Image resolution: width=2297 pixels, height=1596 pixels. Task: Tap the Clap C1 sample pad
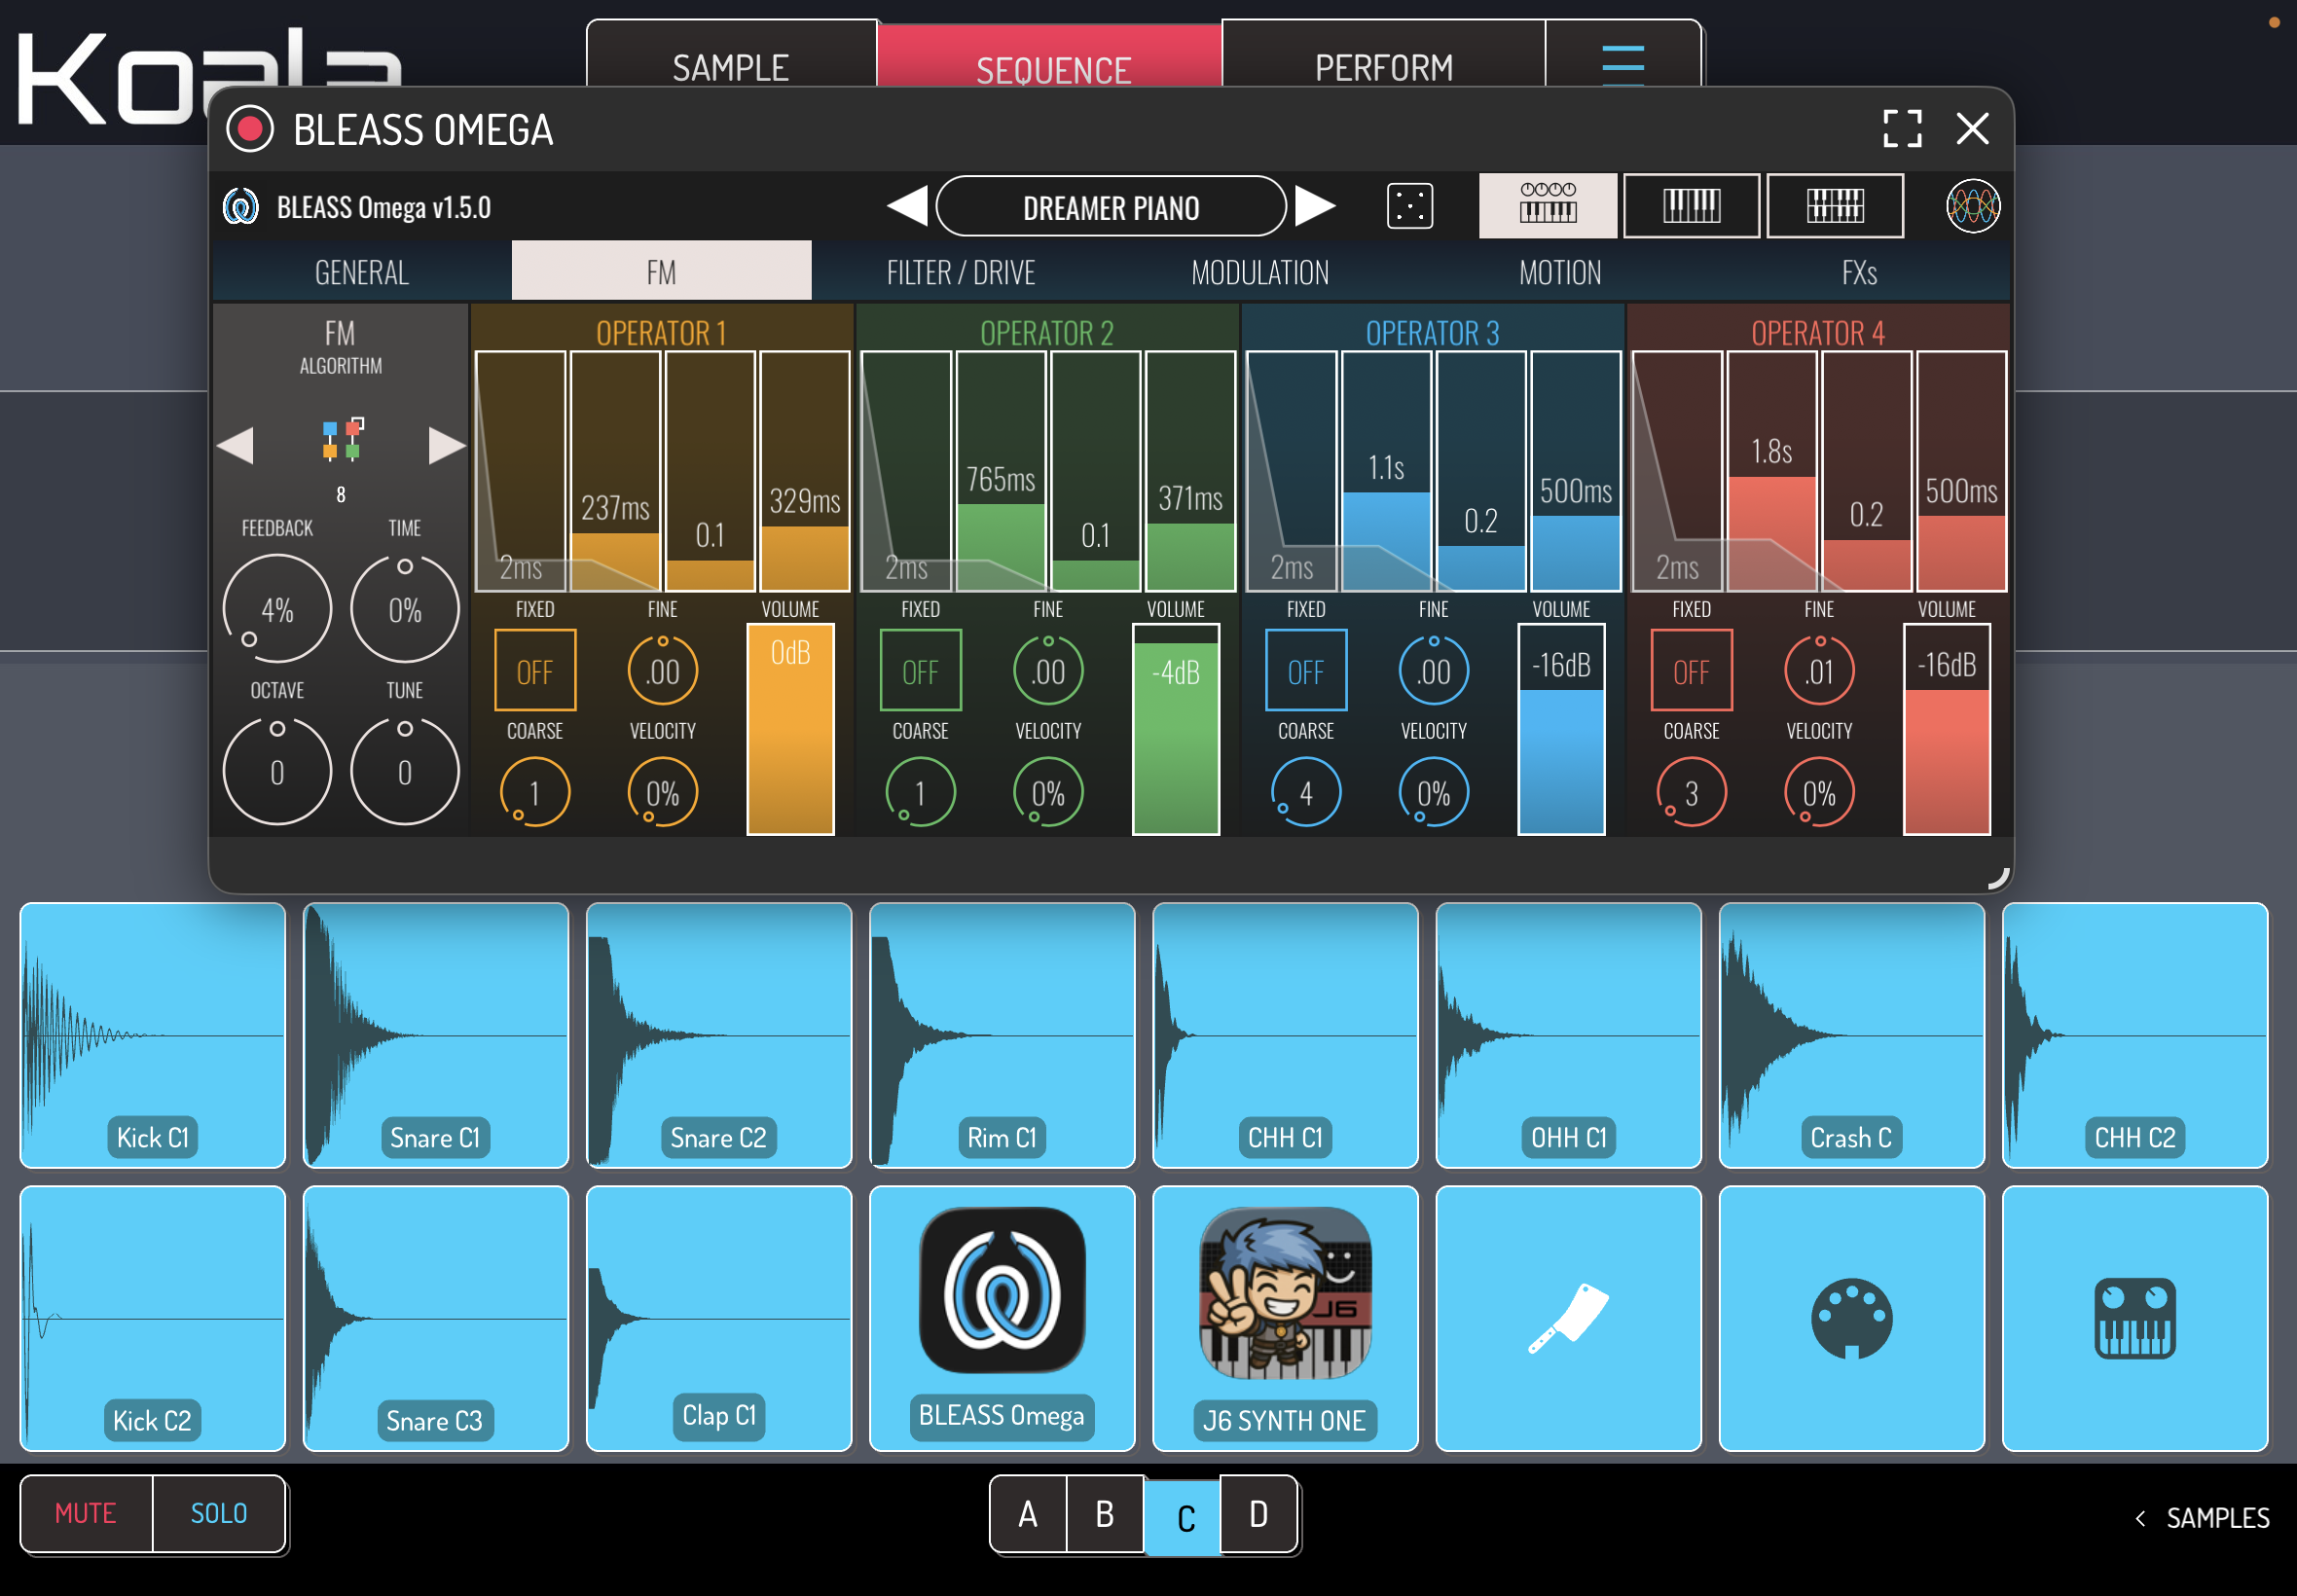[719, 1318]
